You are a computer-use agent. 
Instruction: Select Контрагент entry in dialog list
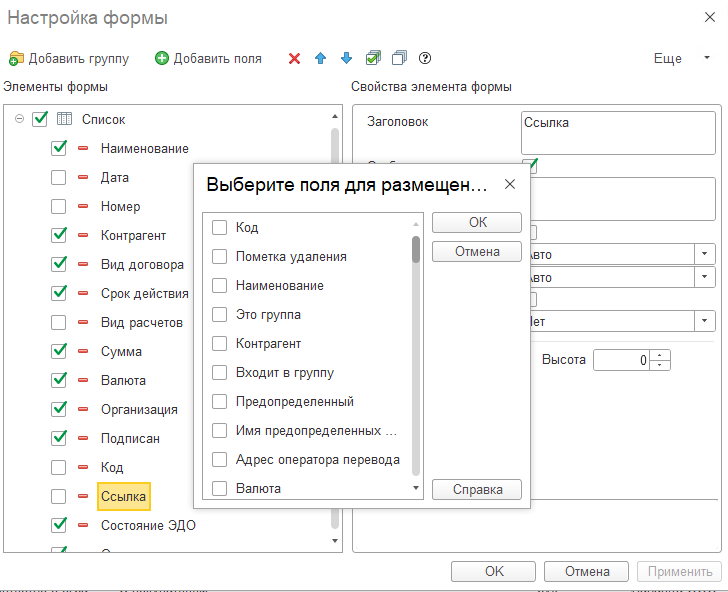click(268, 344)
